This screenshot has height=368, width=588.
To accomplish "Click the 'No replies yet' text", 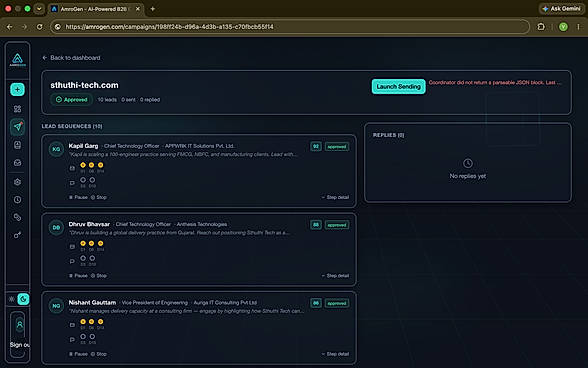I will click(468, 176).
